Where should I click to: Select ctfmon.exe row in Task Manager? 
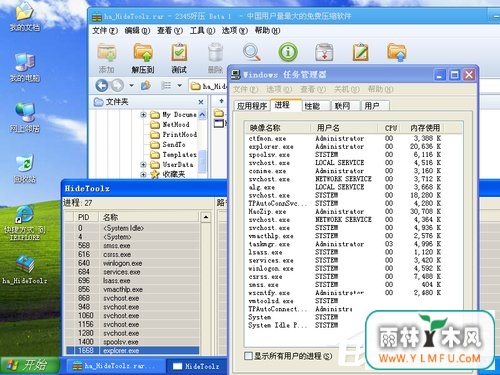click(x=345, y=138)
